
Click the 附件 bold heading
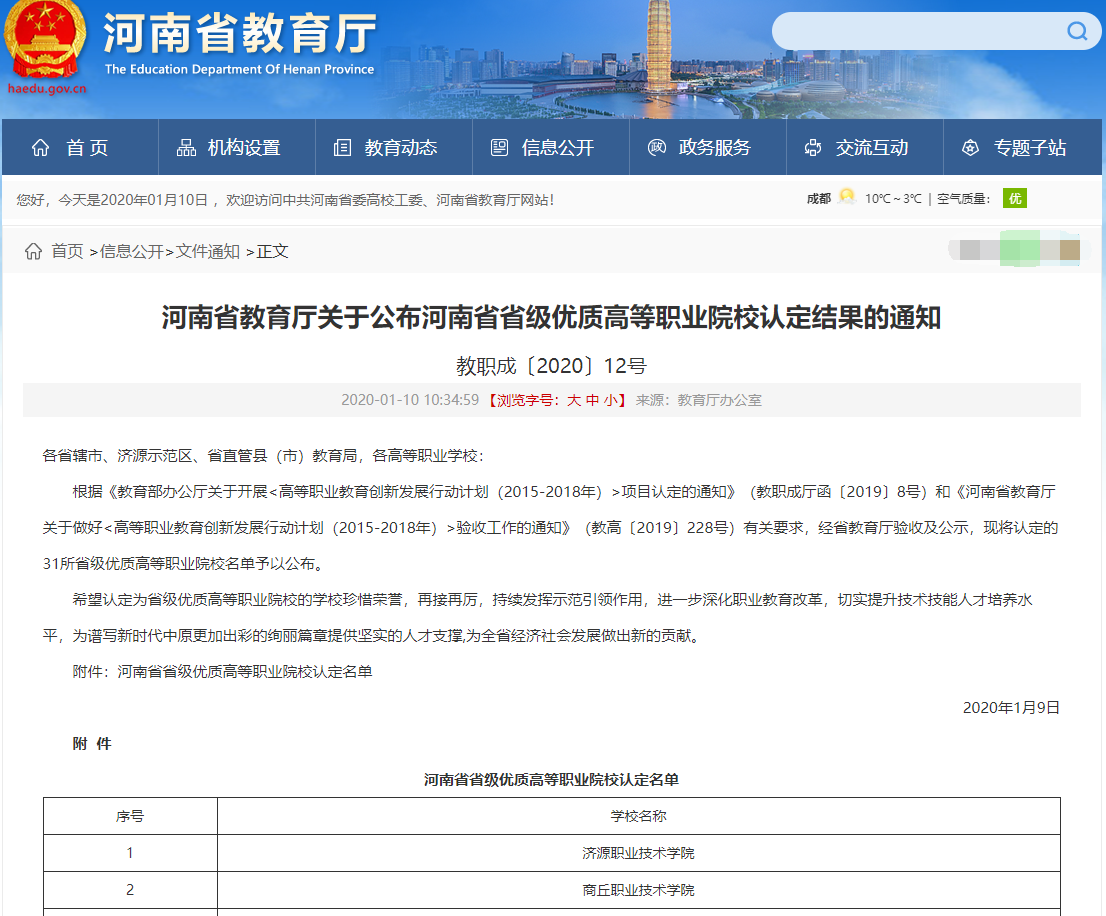tap(92, 743)
